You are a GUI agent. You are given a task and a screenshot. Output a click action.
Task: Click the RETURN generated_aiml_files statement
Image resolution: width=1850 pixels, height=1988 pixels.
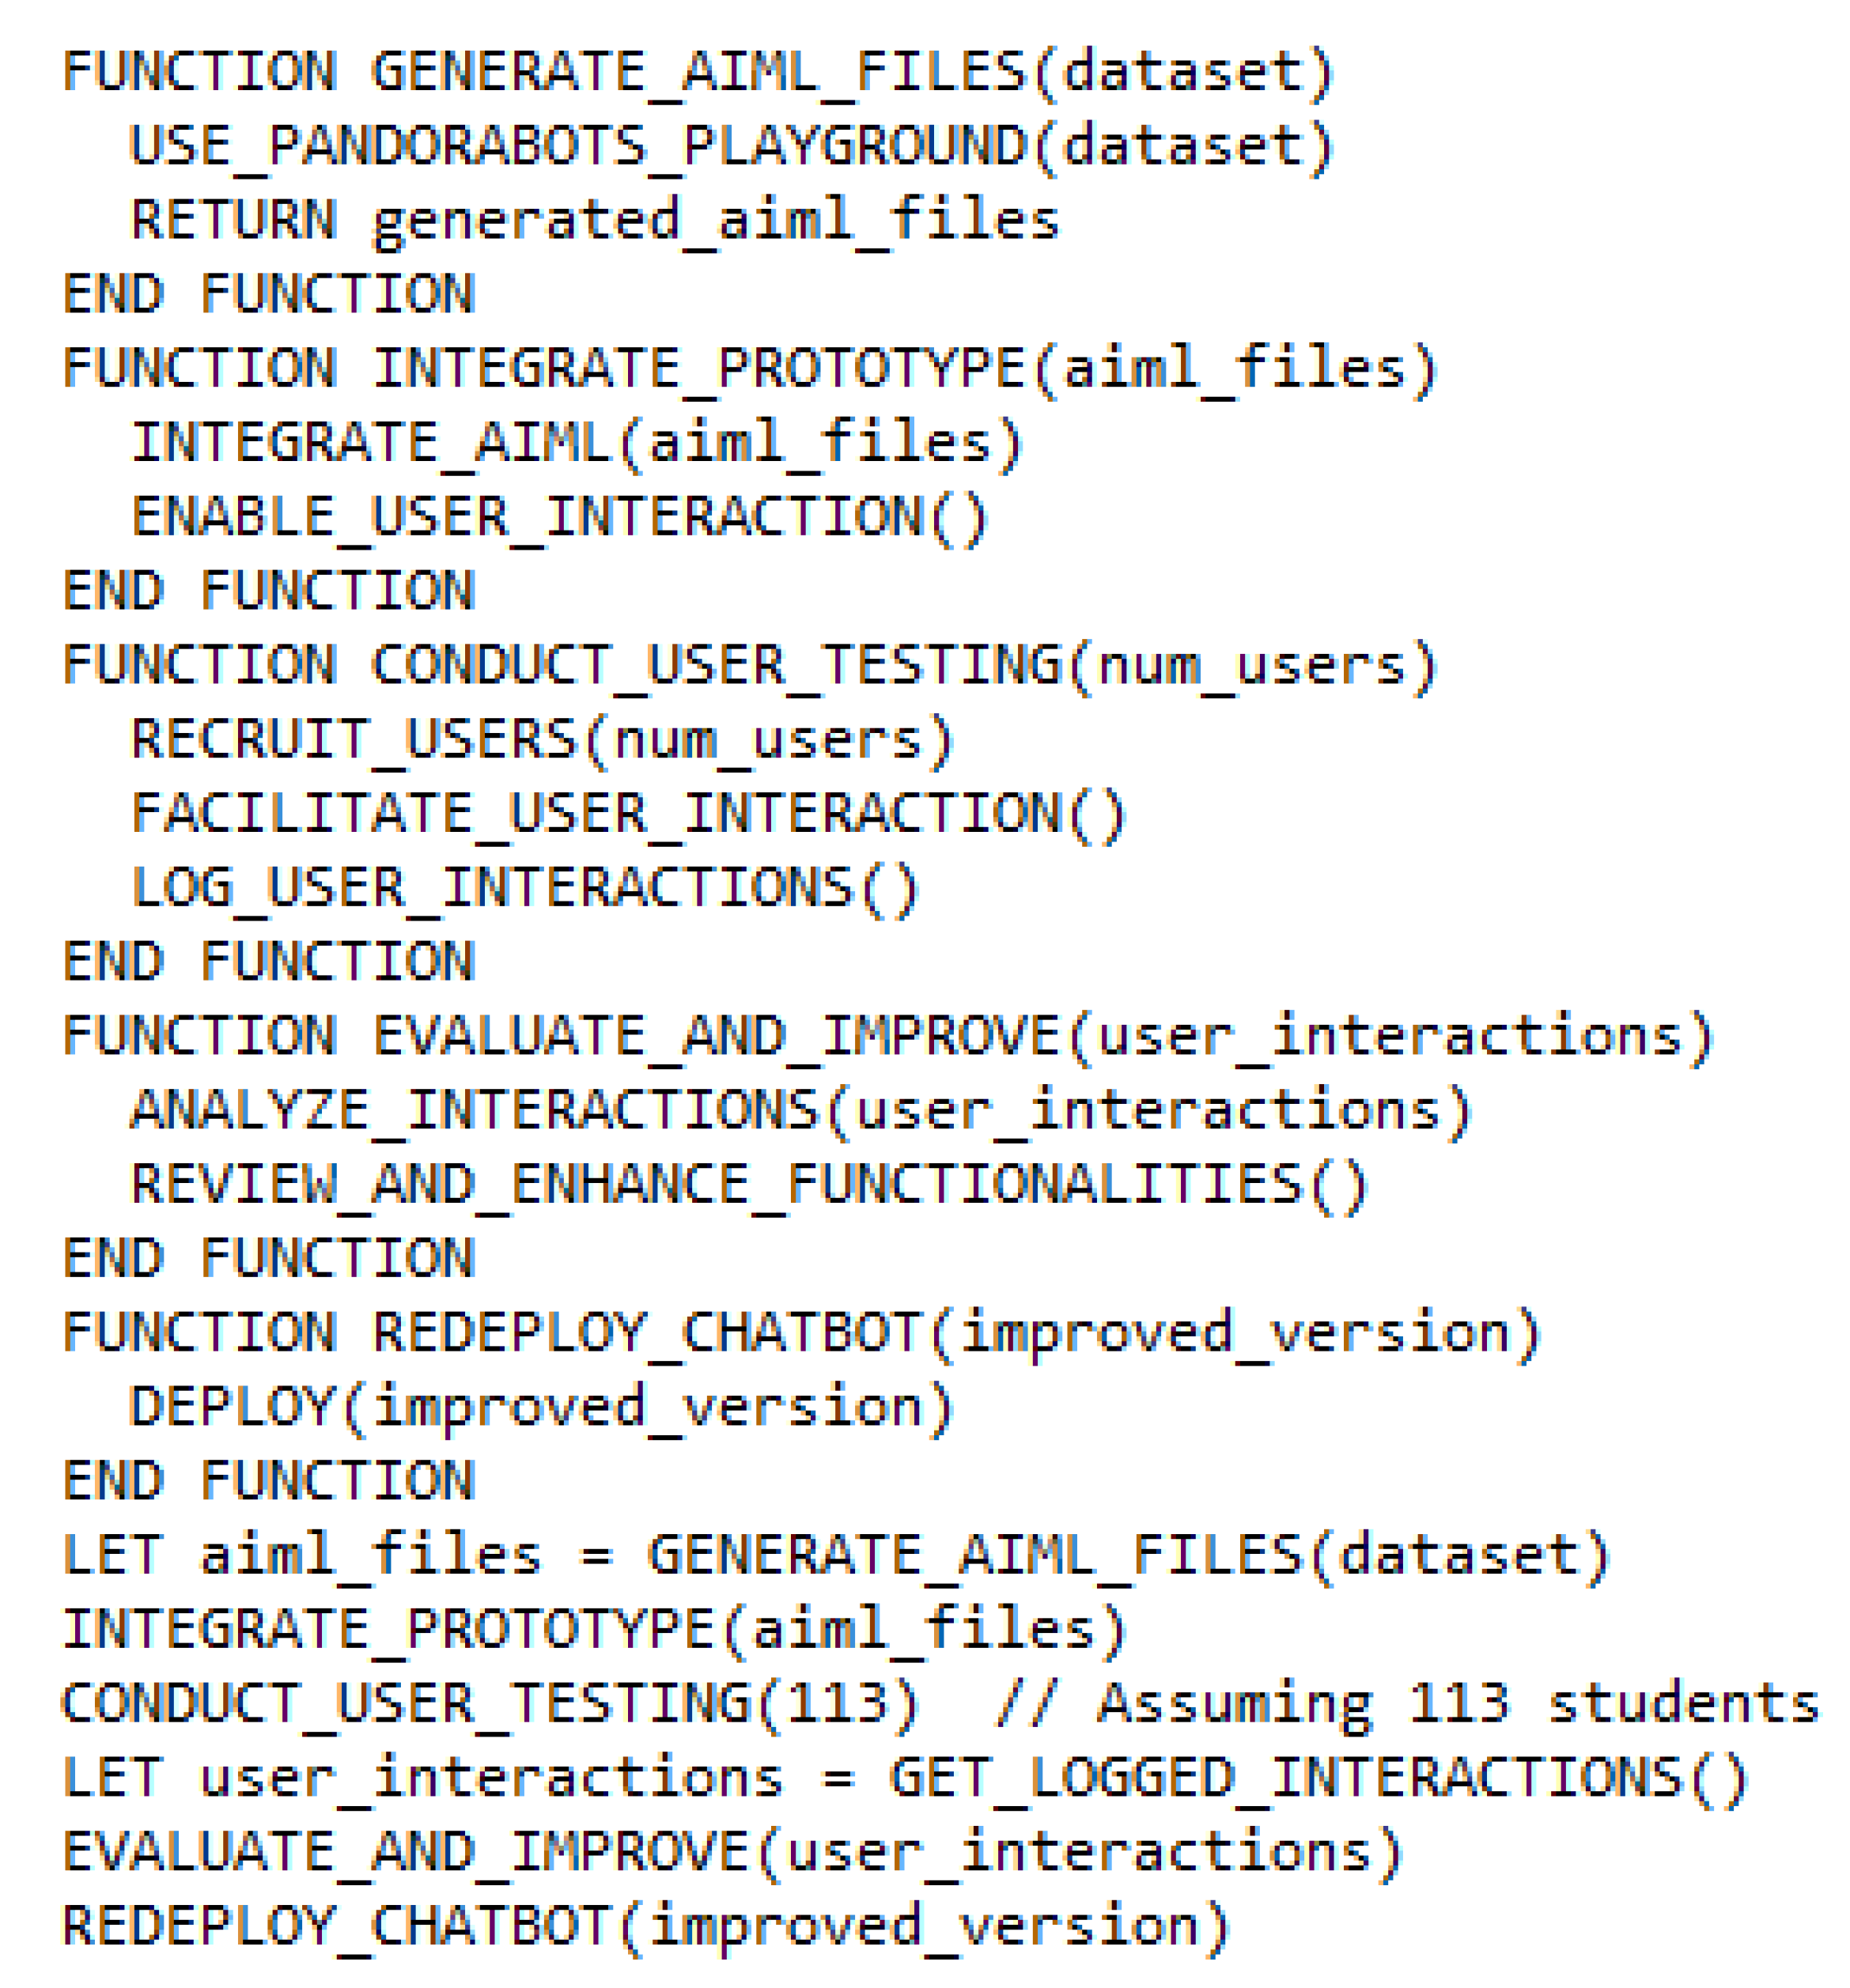595,220
